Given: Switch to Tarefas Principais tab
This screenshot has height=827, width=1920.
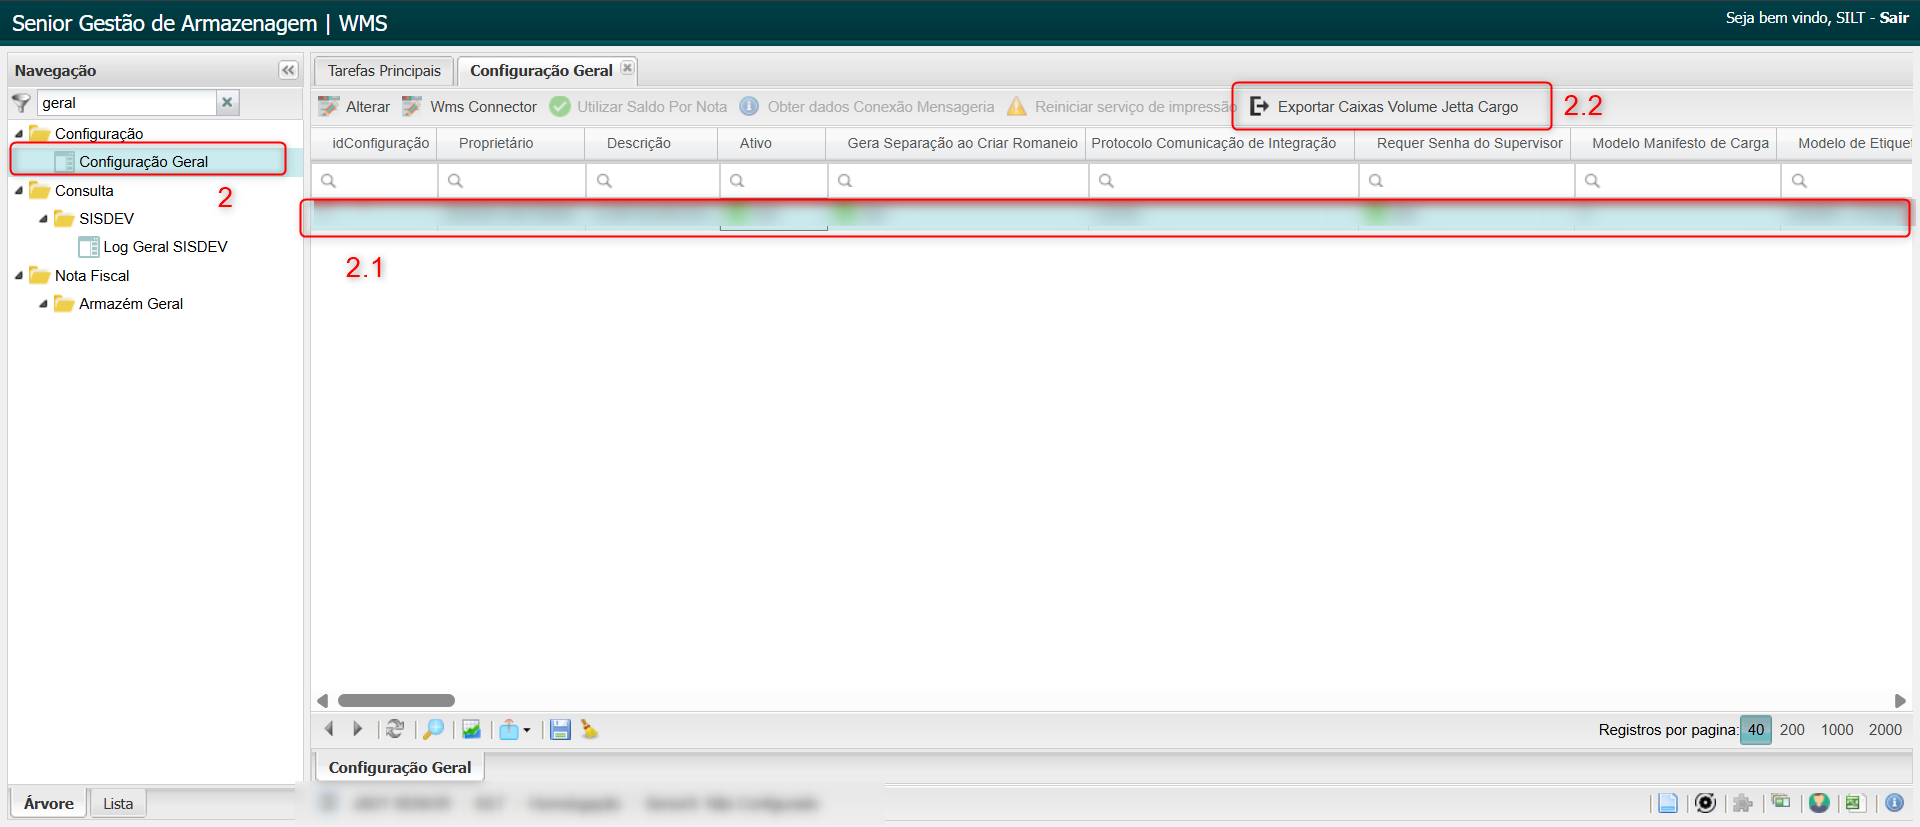Looking at the screenshot, I should pyautogui.click(x=384, y=71).
